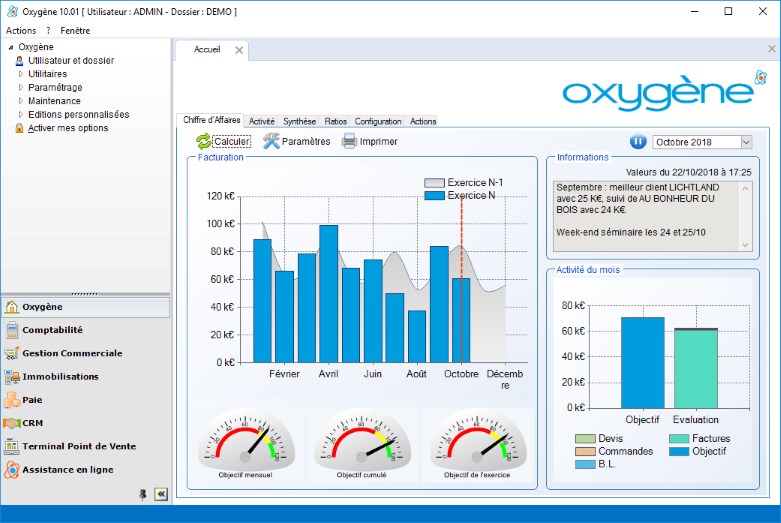Click Factures teal legend swatch
The image size is (781, 523).
679,439
